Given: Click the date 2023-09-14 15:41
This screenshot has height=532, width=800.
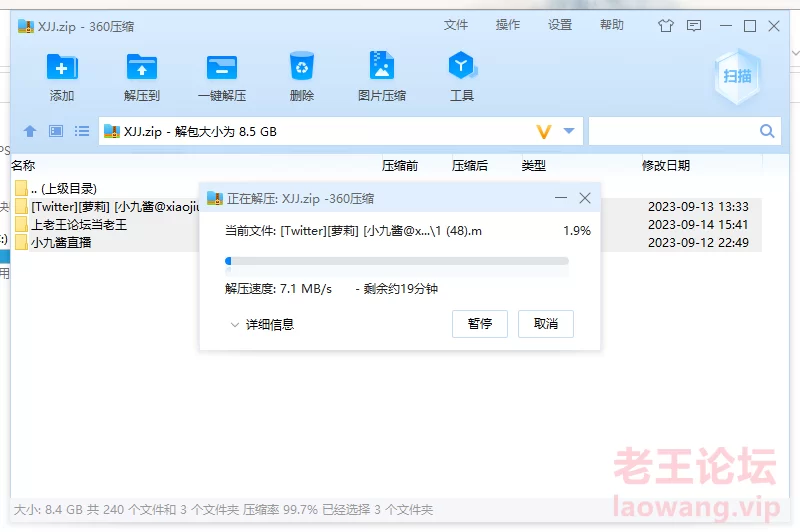Looking at the screenshot, I should click(x=698, y=224).
